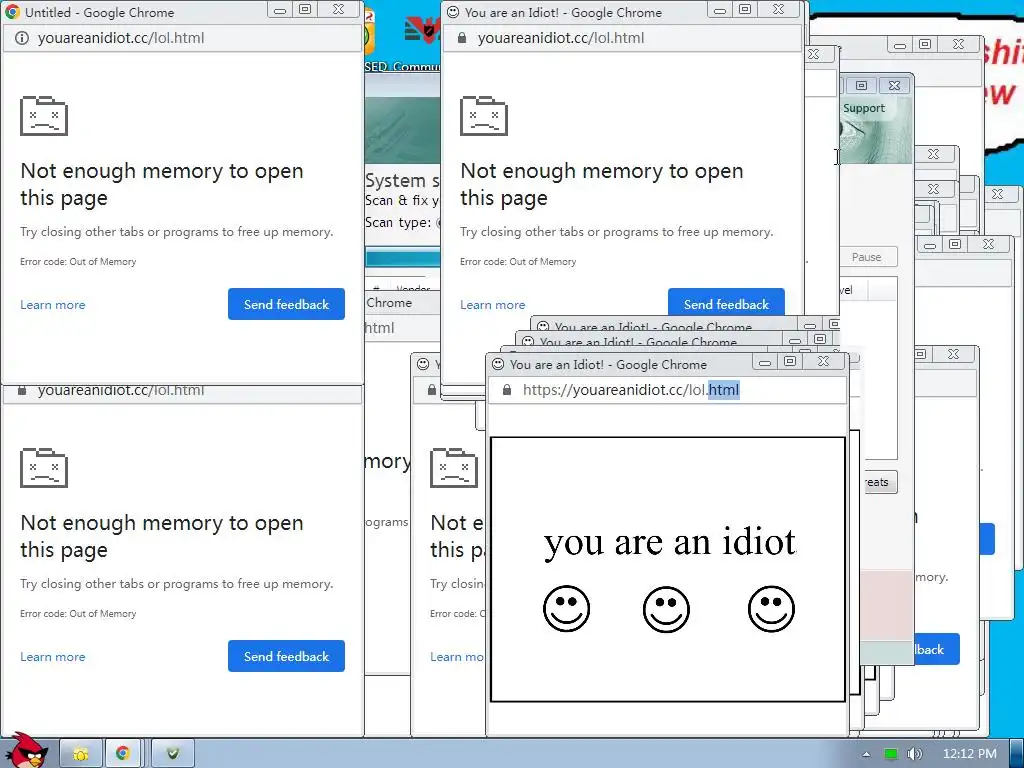Click lock icon beside https://youareanidiot.cc URL
Viewport: 1024px width, 768px height.
(507, 390)
